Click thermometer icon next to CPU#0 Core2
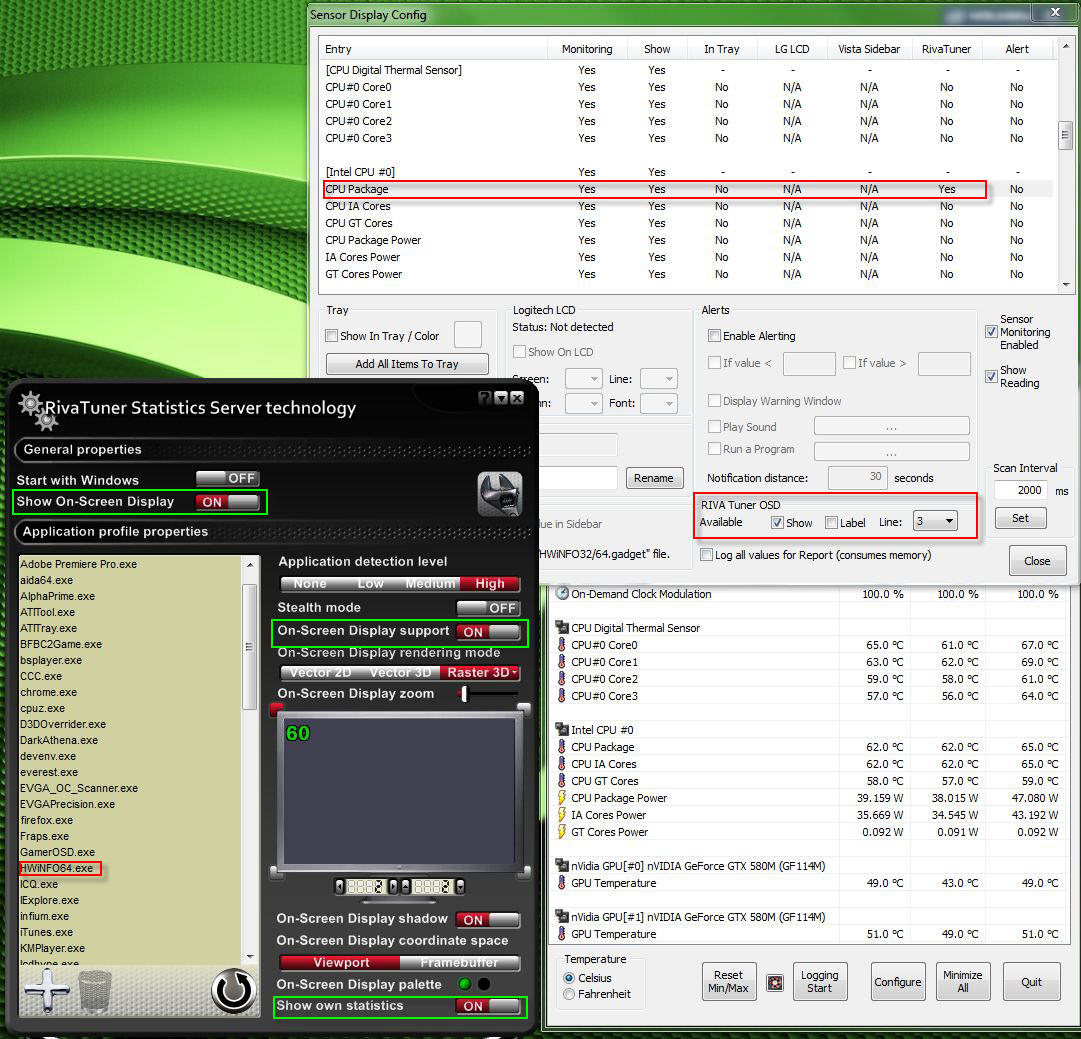1081x1039 pixels. (x=561, y=679)
